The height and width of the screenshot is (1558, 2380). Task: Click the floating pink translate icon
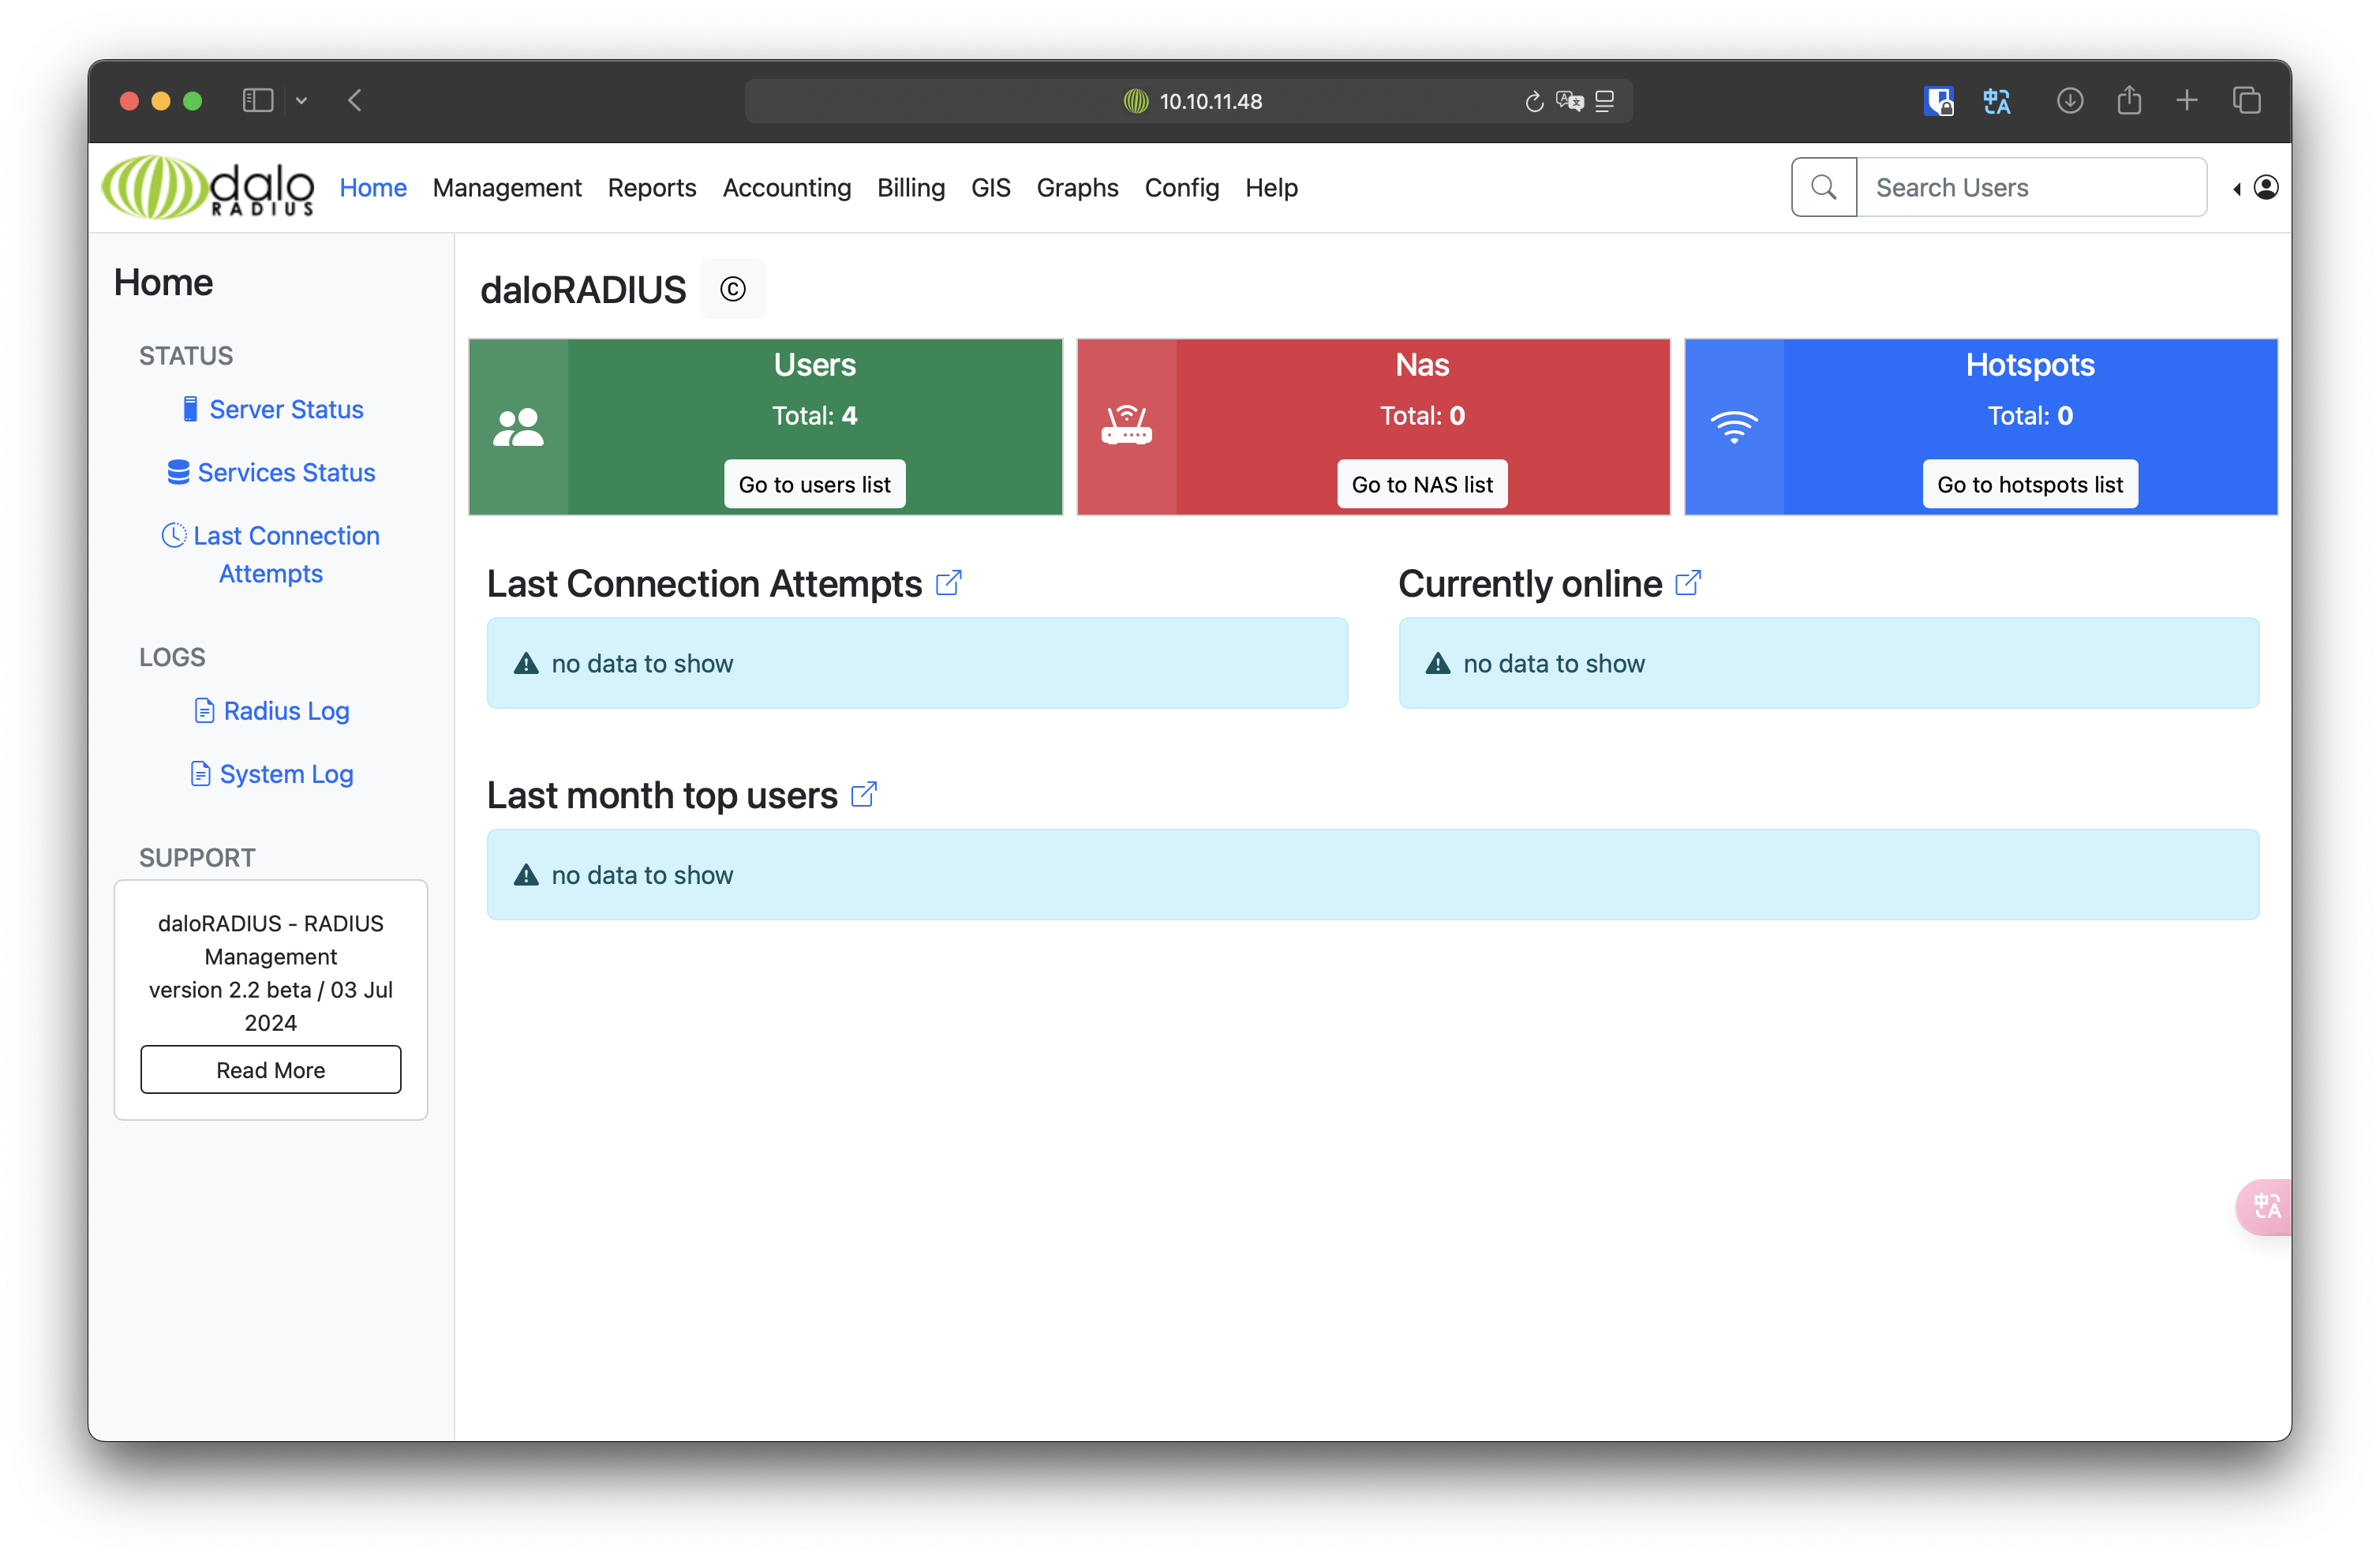[2265, 1207]
